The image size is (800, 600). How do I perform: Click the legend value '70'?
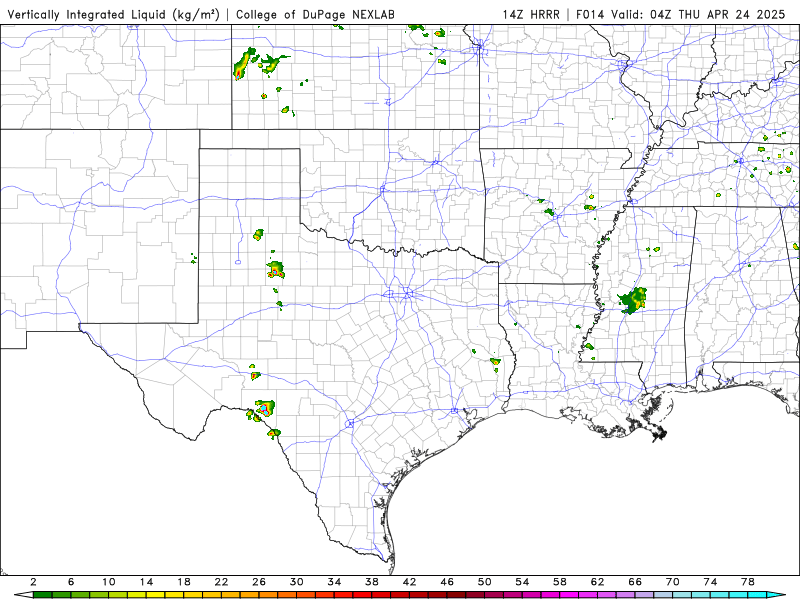pos(673,582)
